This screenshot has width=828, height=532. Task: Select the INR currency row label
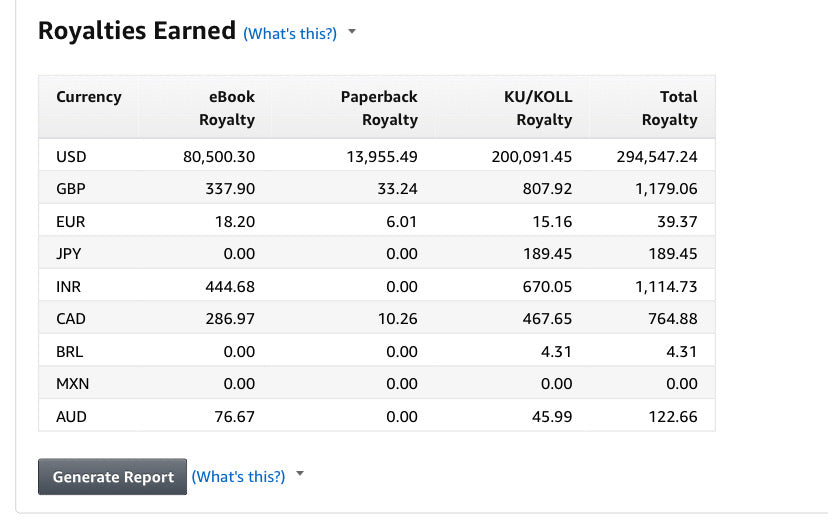click(x=70, y=286)
